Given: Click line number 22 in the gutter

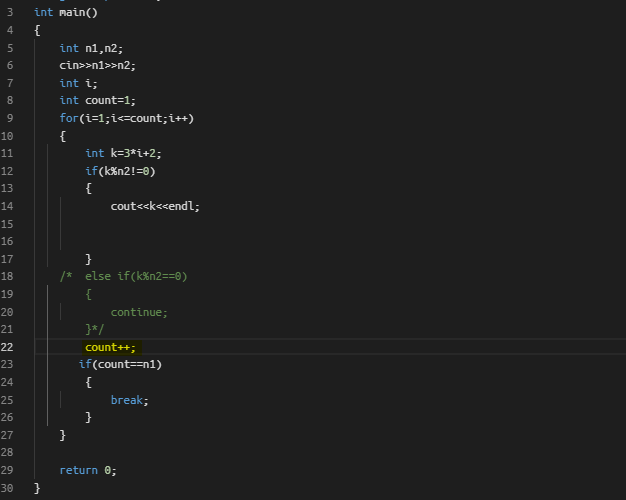Looking at the screenshot, I should click(x=7, y=347).
